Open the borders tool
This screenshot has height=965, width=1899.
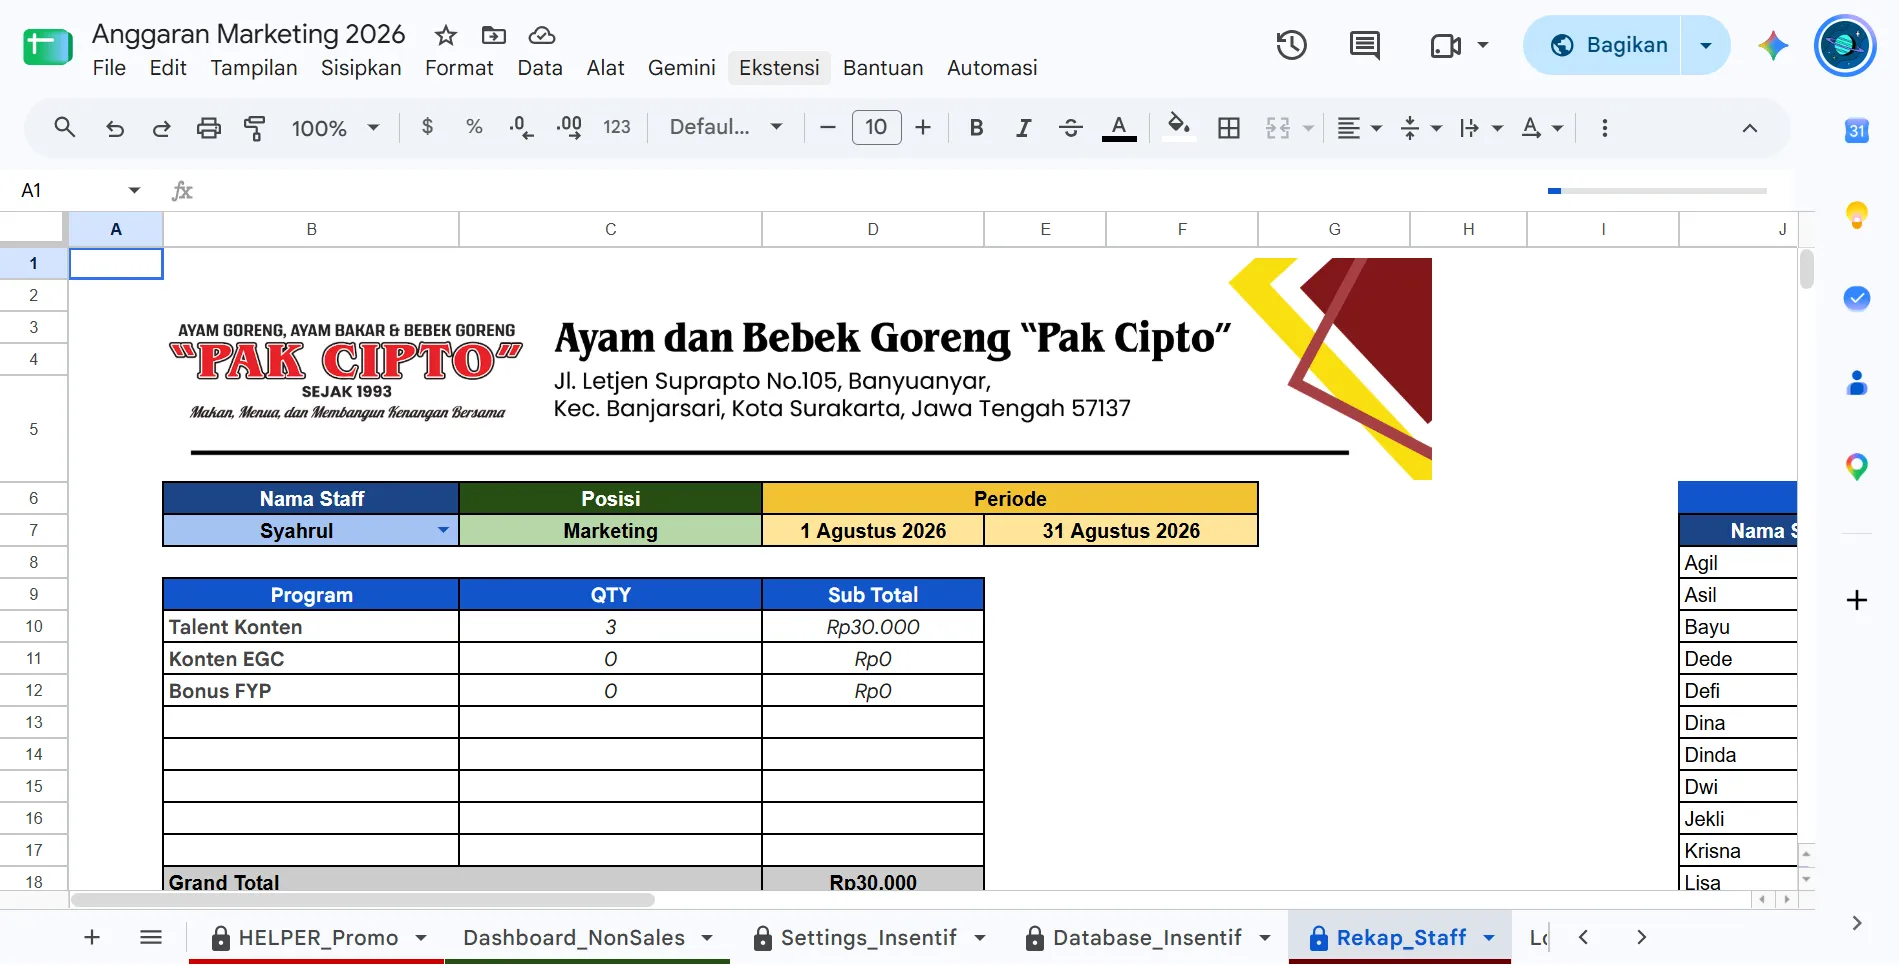click(x=1229, y=128)
